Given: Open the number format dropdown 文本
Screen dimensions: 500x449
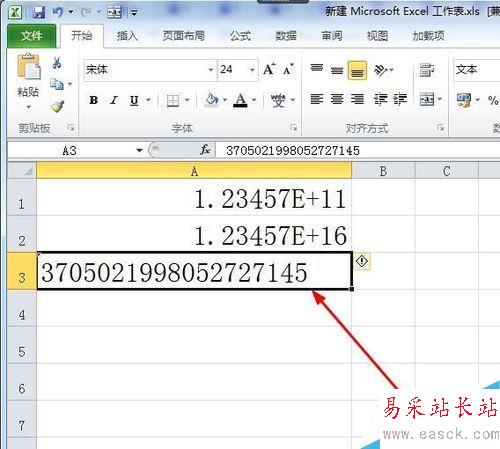Looking at the screenshot, I should pyautogui.click(x=477, y=70).
